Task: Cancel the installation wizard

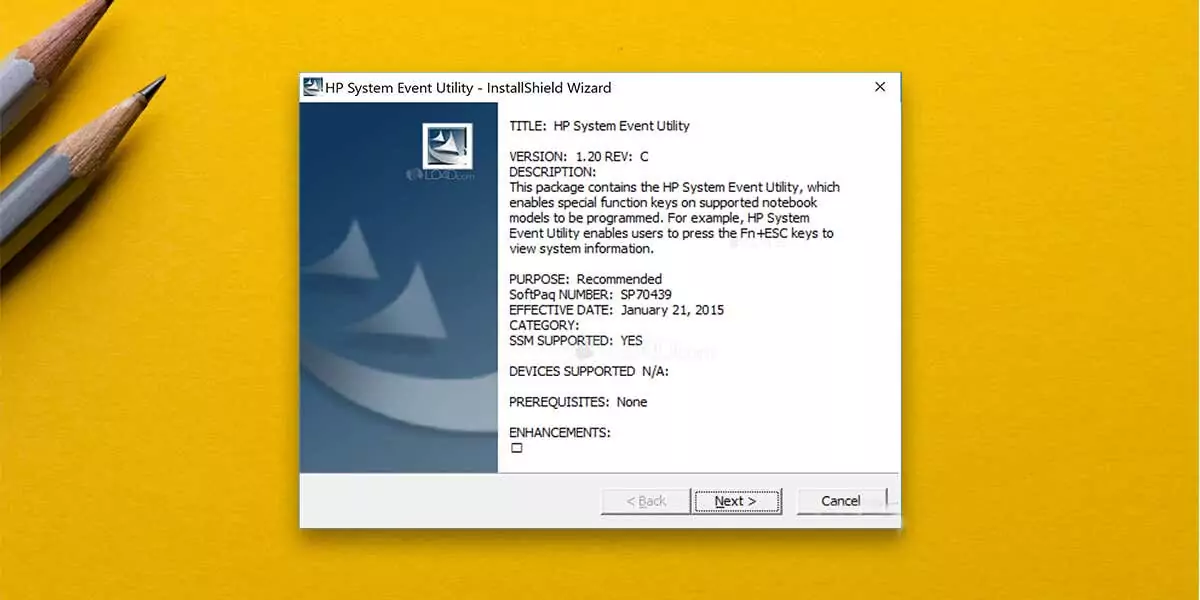Action: point(840,501)
